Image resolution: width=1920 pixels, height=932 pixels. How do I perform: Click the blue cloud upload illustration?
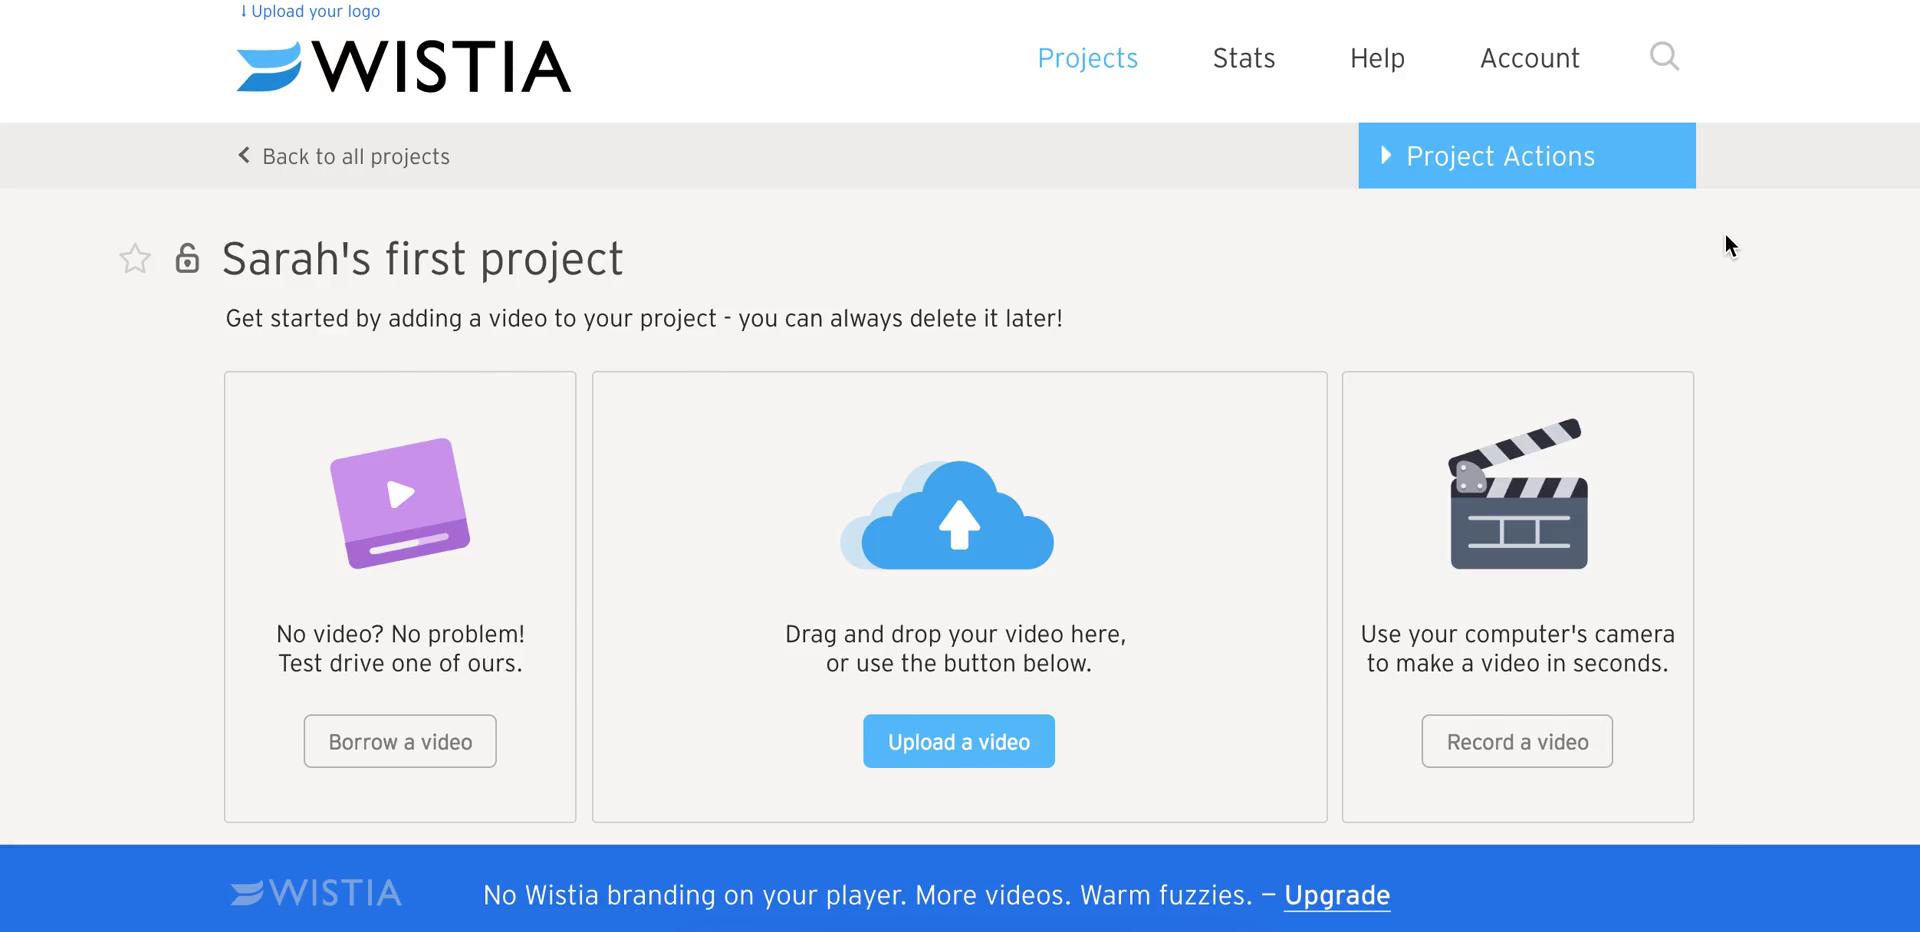pos(947,515)
